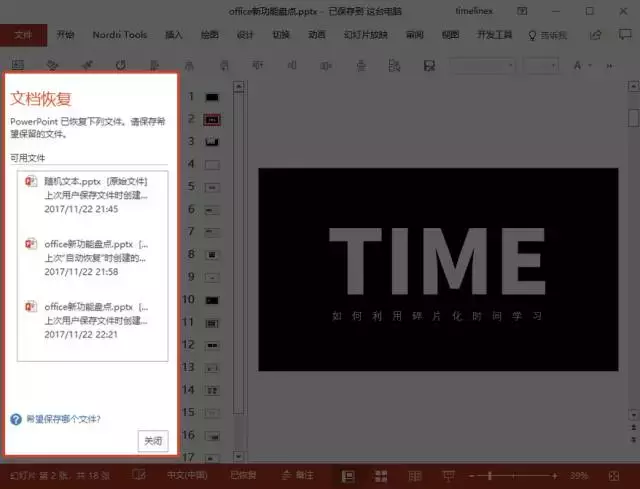
Task: Open the 希望保存哪个文件? help link
Action: coord(63,419)
